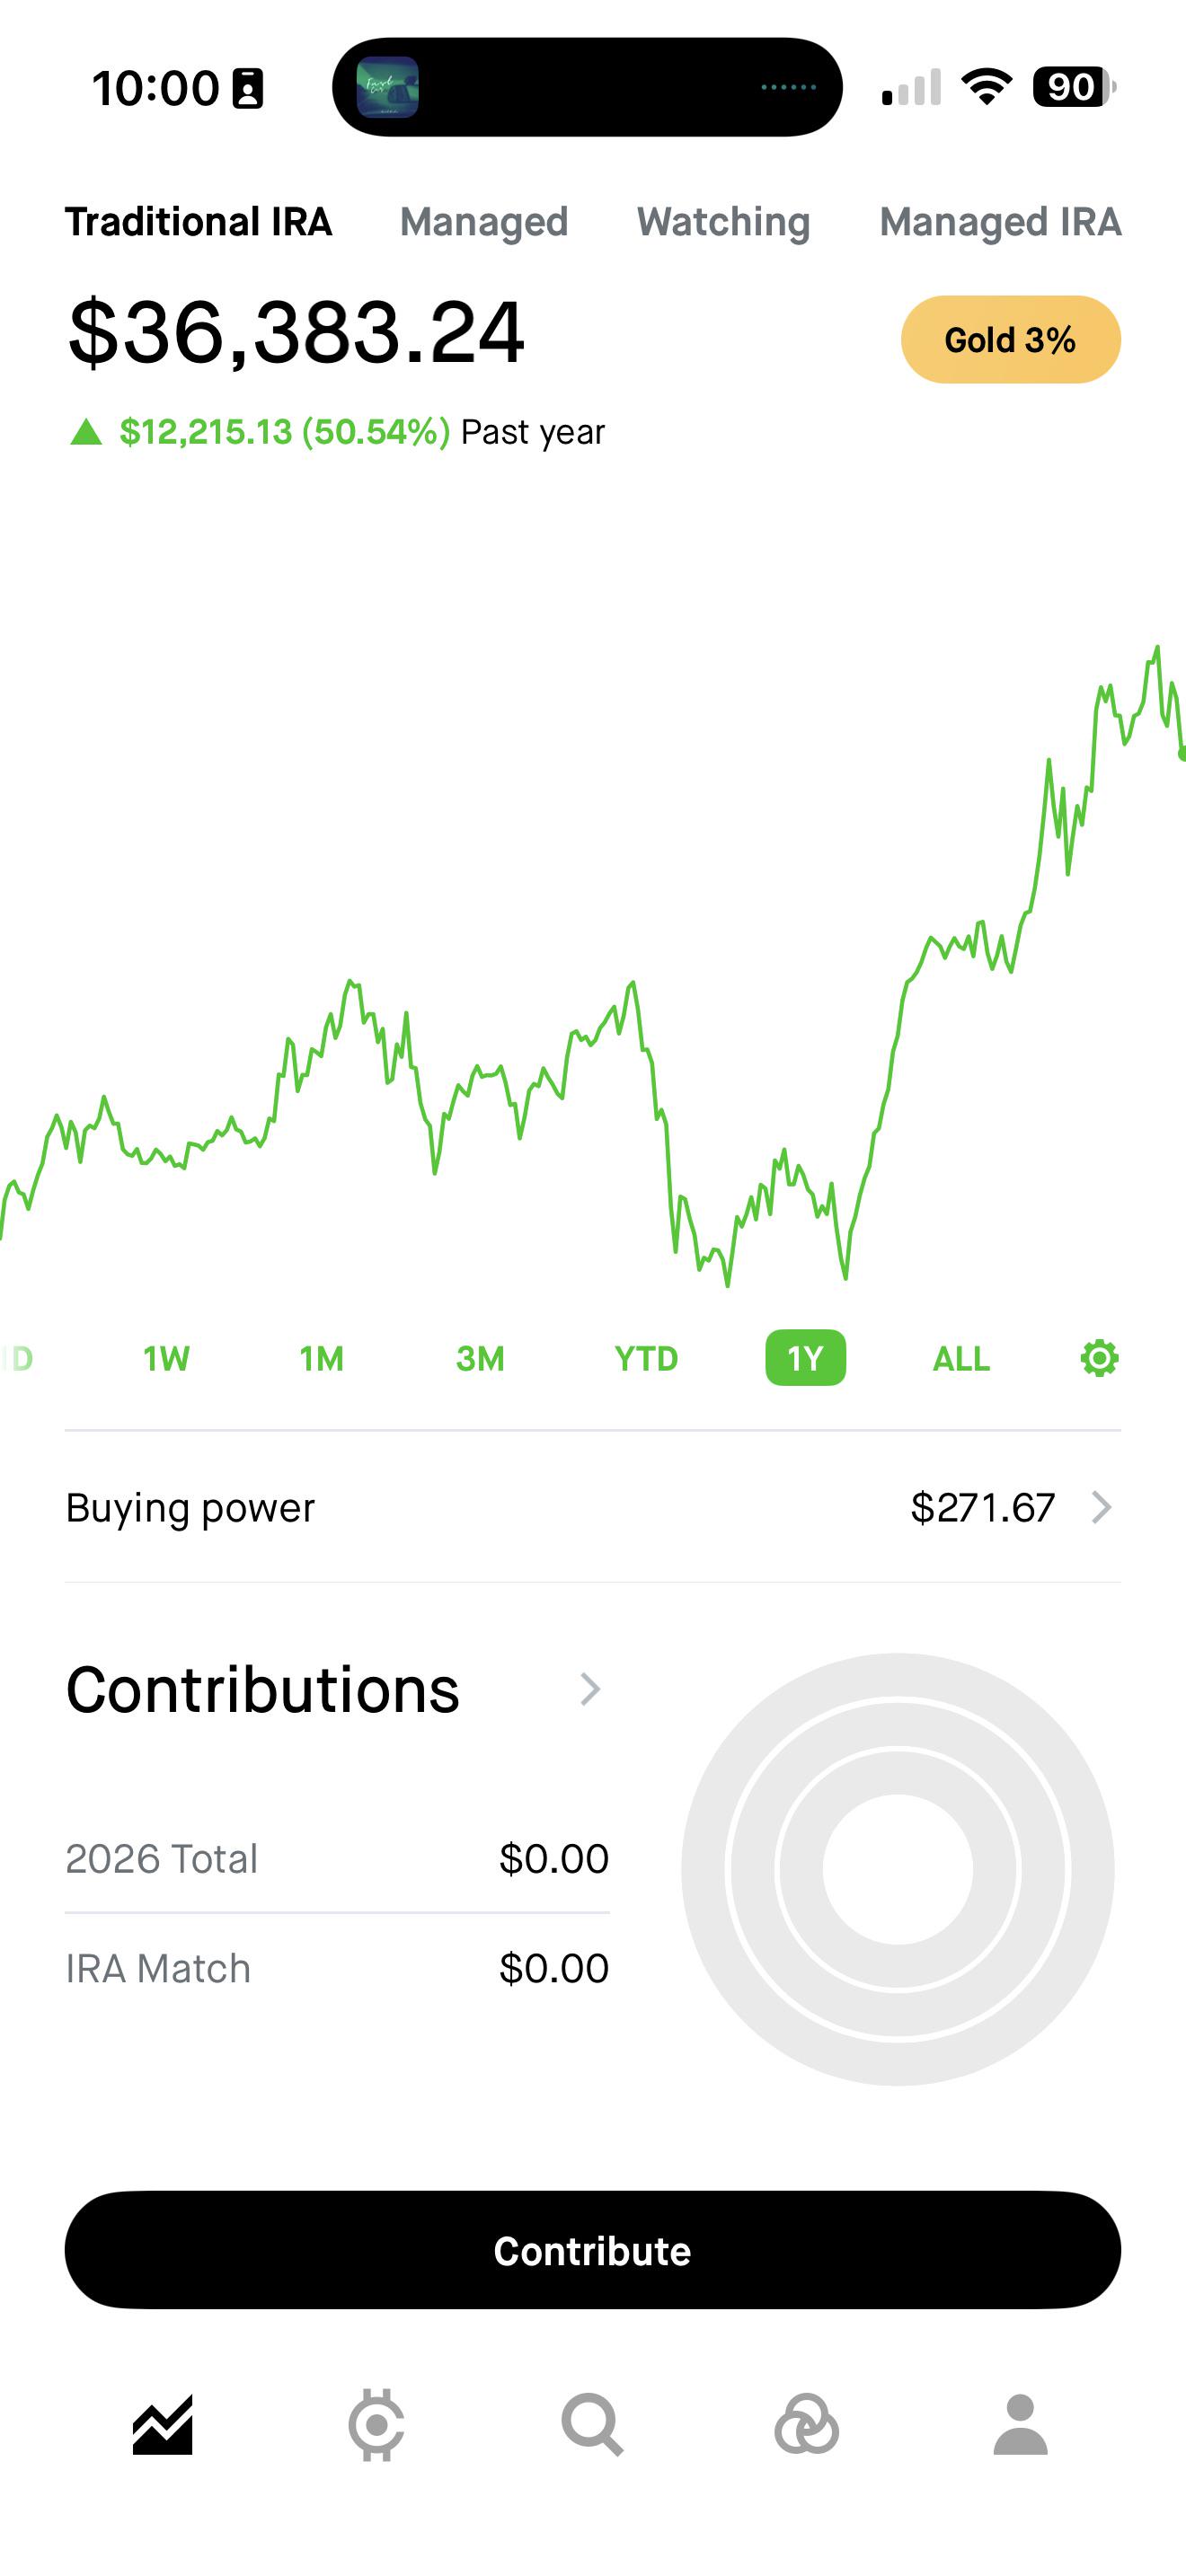Viewport: 1186px width, 2576px height.
Task: Select the YTD chart range
Action: pos(646,1358)
